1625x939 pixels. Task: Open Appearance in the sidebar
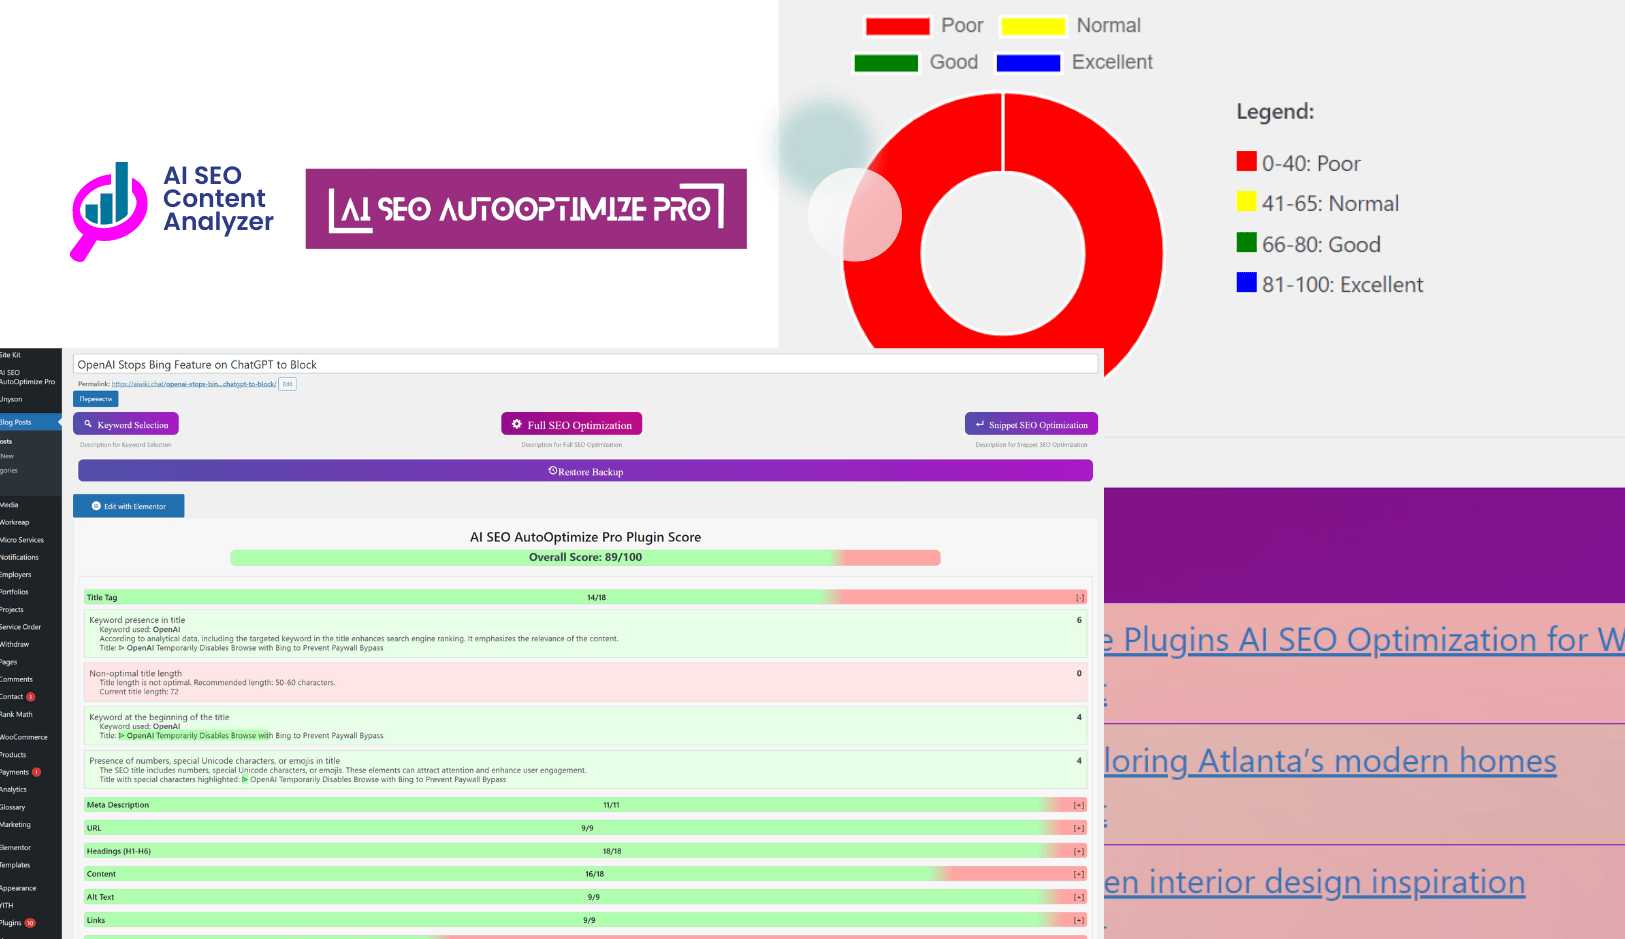tap(18, 888)
